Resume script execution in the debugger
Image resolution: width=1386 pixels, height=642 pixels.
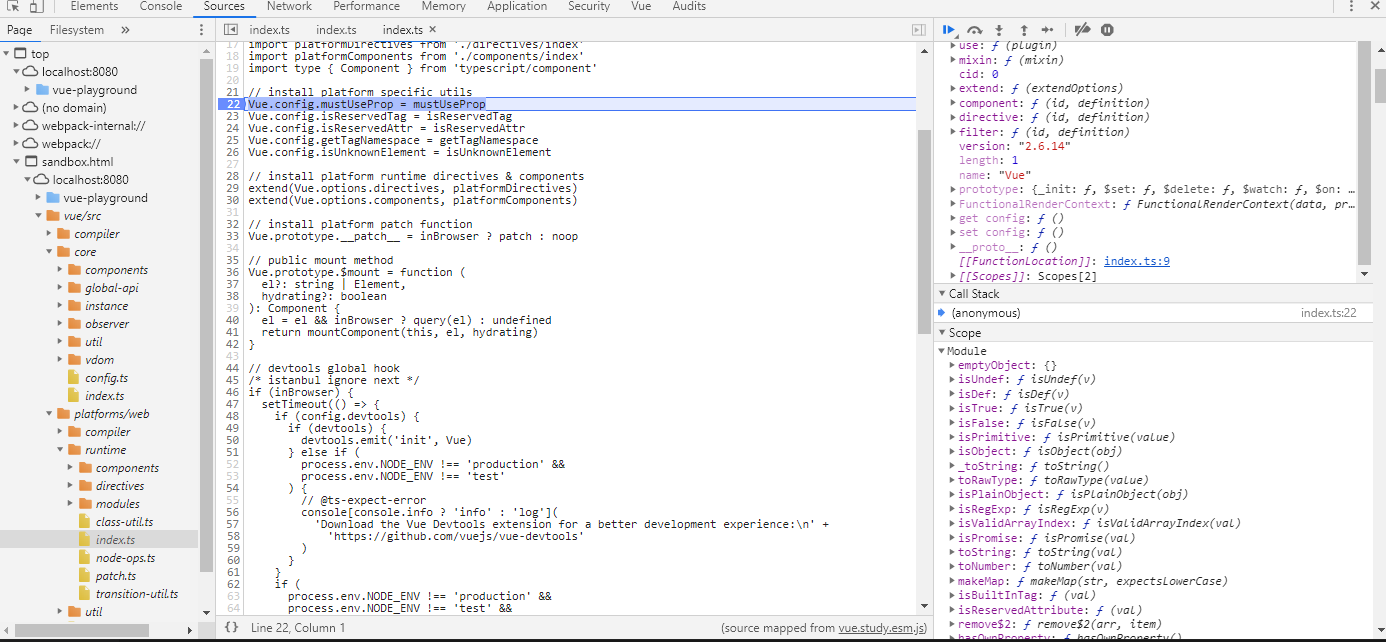(x=948, y=30)
